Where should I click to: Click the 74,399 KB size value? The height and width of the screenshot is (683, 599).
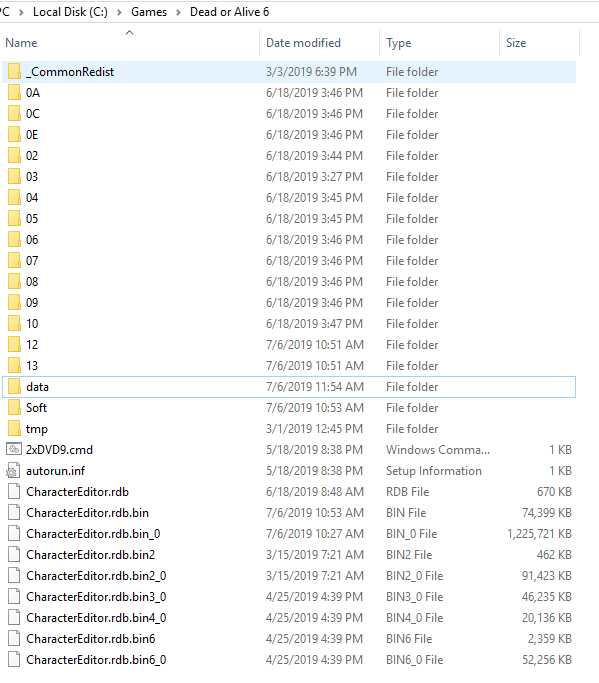[x=547, y=512]
